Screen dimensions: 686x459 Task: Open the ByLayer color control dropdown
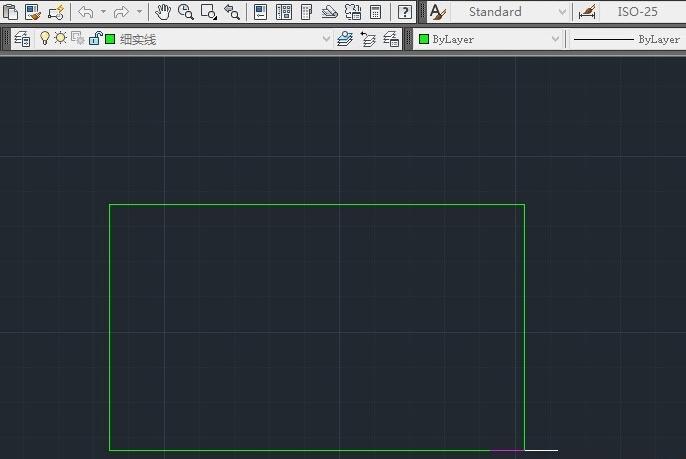click(488, 39)
